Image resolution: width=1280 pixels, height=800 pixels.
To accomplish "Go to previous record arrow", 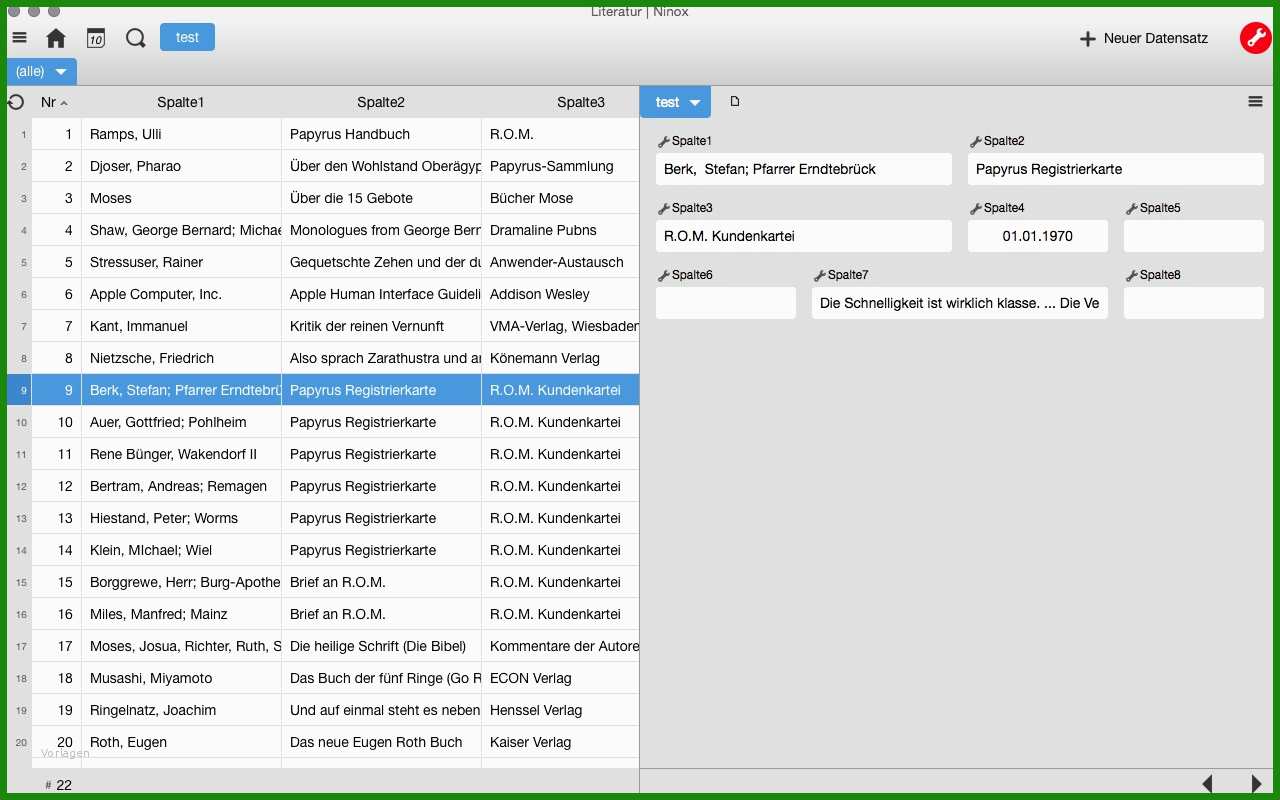I will point(1207,784).
